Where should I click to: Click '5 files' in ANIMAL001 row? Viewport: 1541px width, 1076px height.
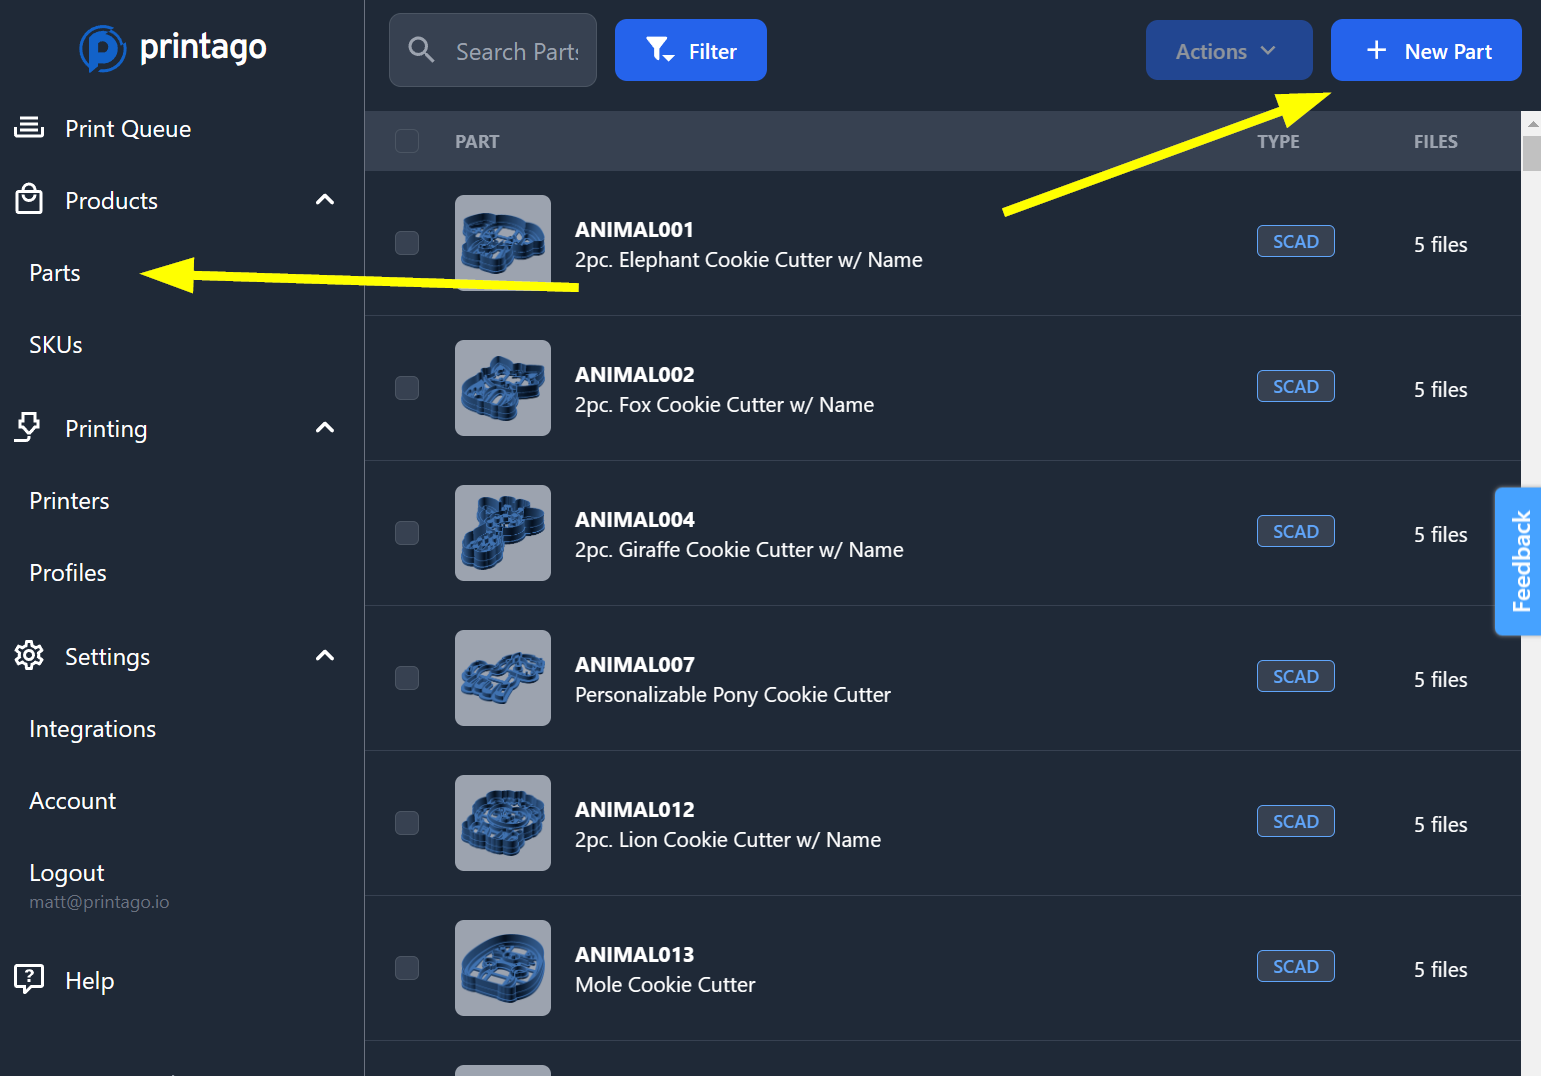coord(1440,245)
